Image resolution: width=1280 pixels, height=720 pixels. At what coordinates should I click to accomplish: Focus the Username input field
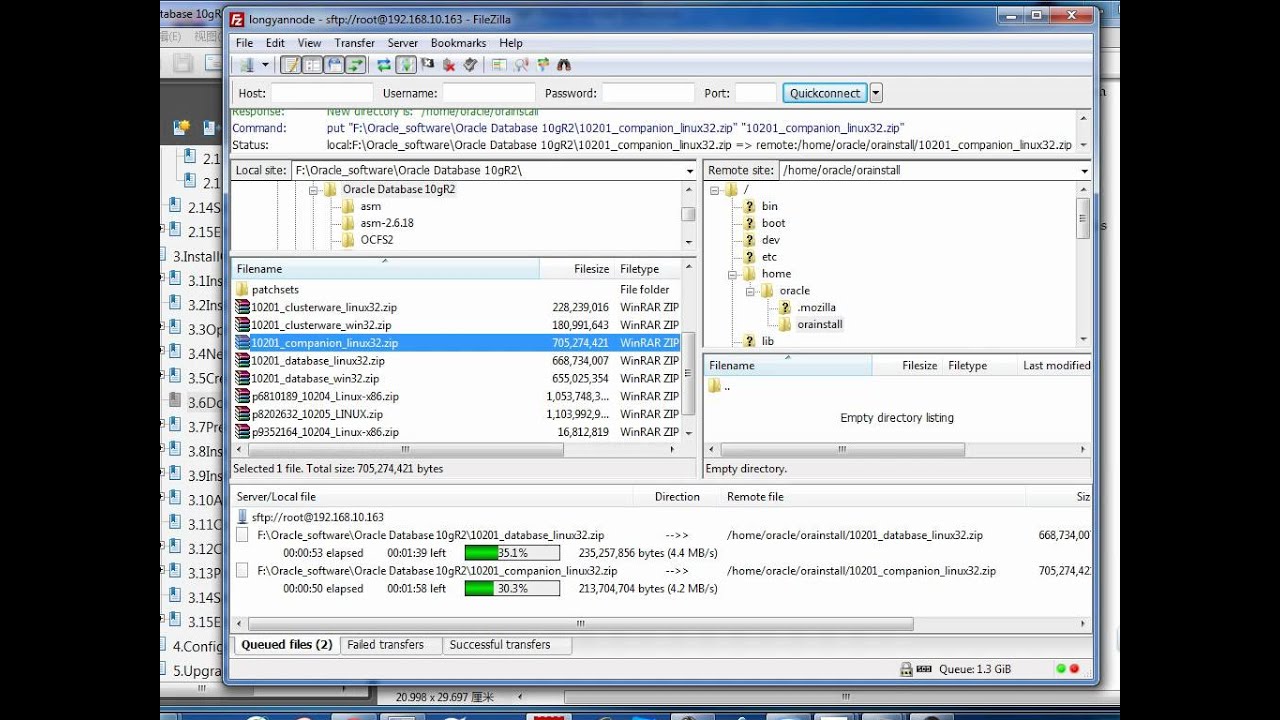coord(489,93)
